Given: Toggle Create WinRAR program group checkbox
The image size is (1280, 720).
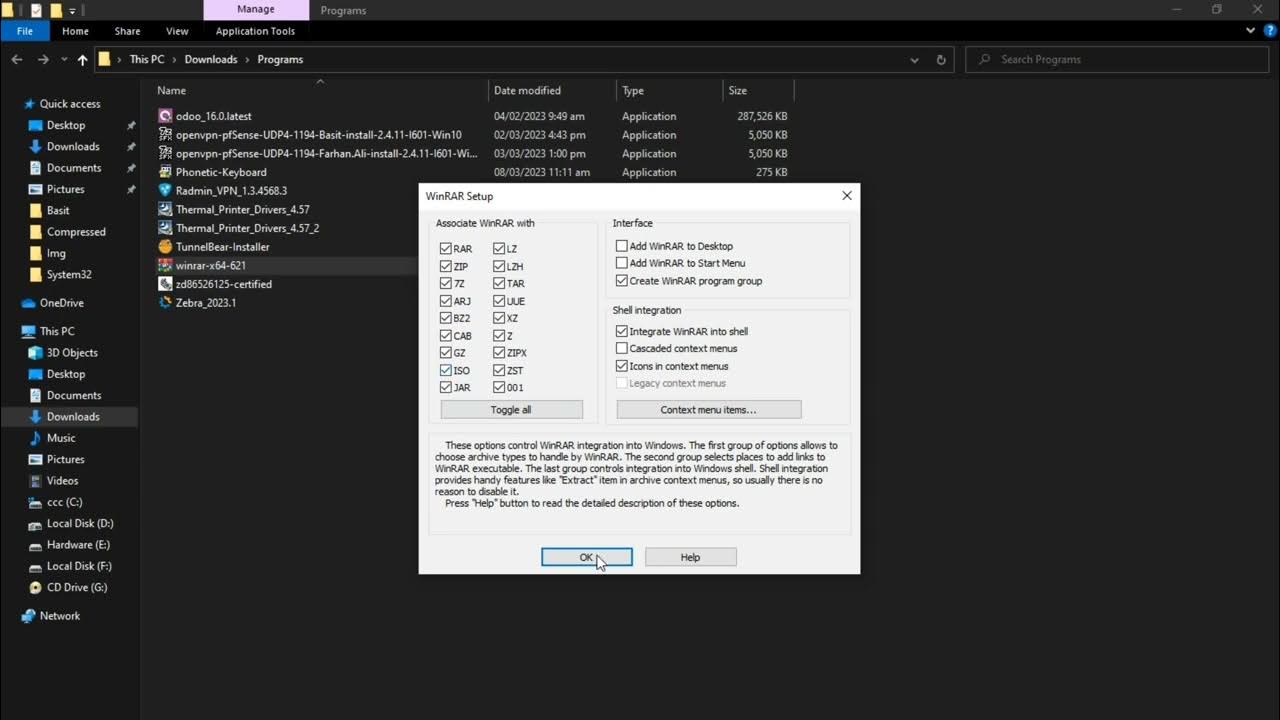Looking at the screenshot, I should [622, 281].
